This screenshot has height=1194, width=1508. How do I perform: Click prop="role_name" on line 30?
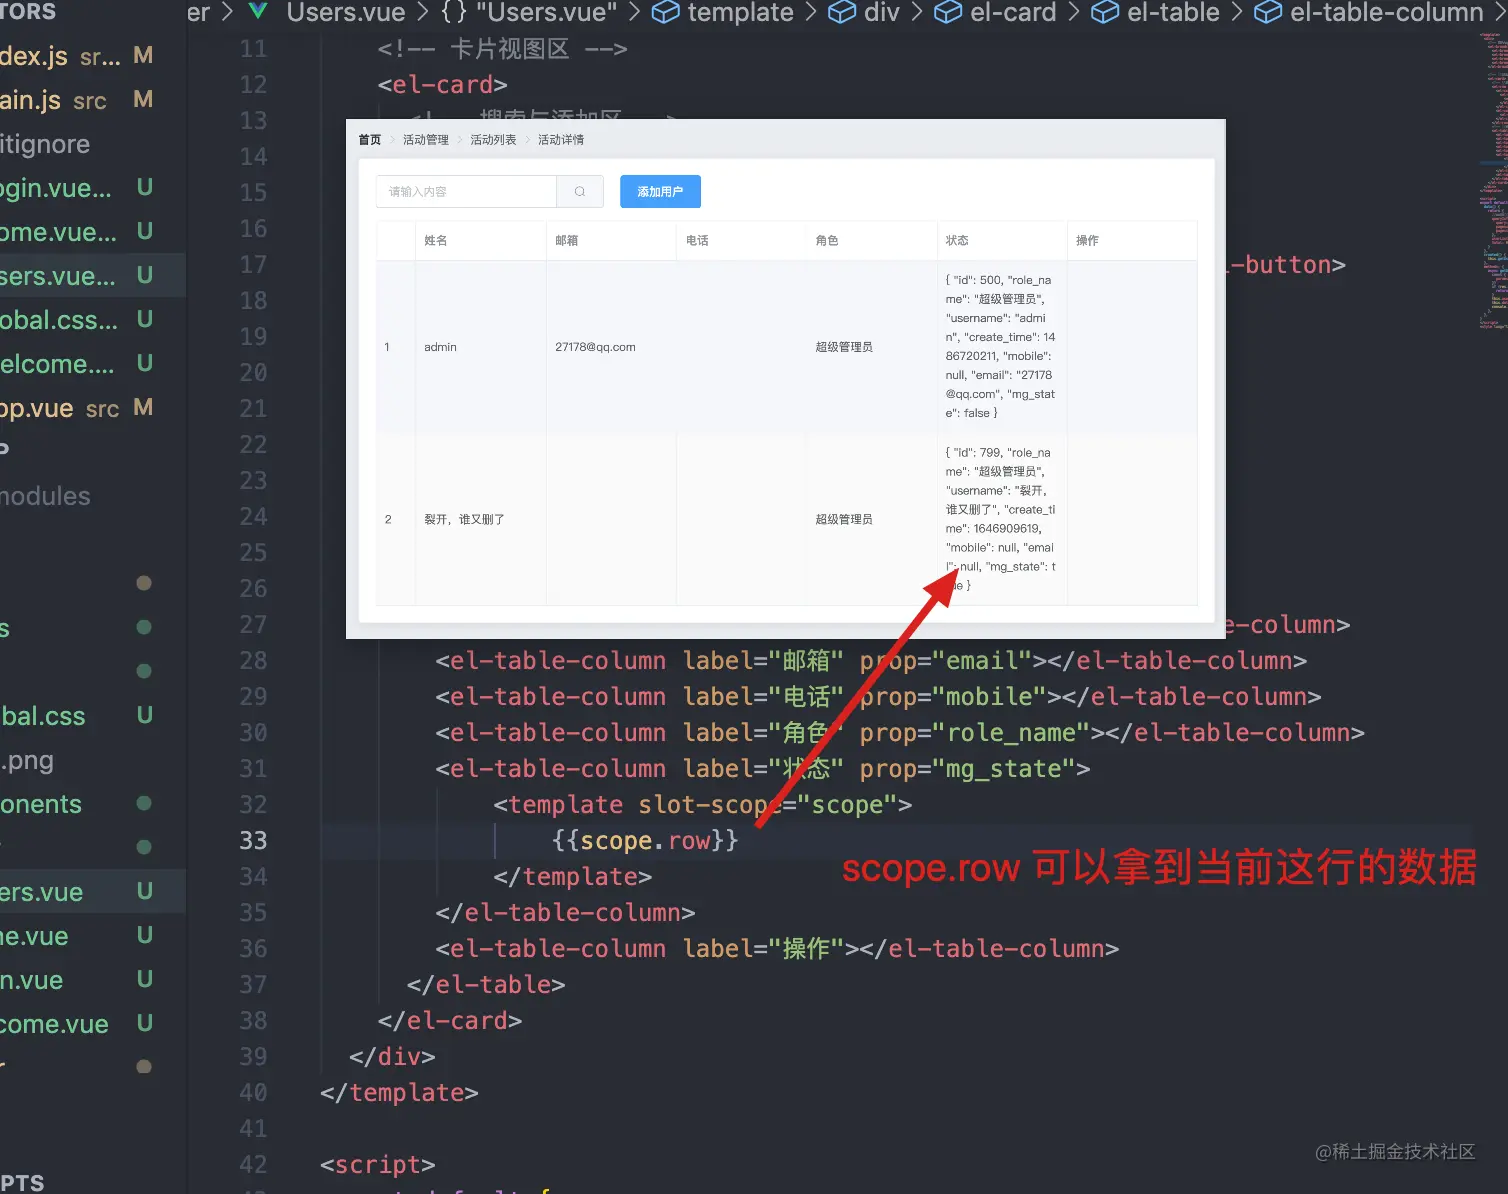[x=975, y=733]
